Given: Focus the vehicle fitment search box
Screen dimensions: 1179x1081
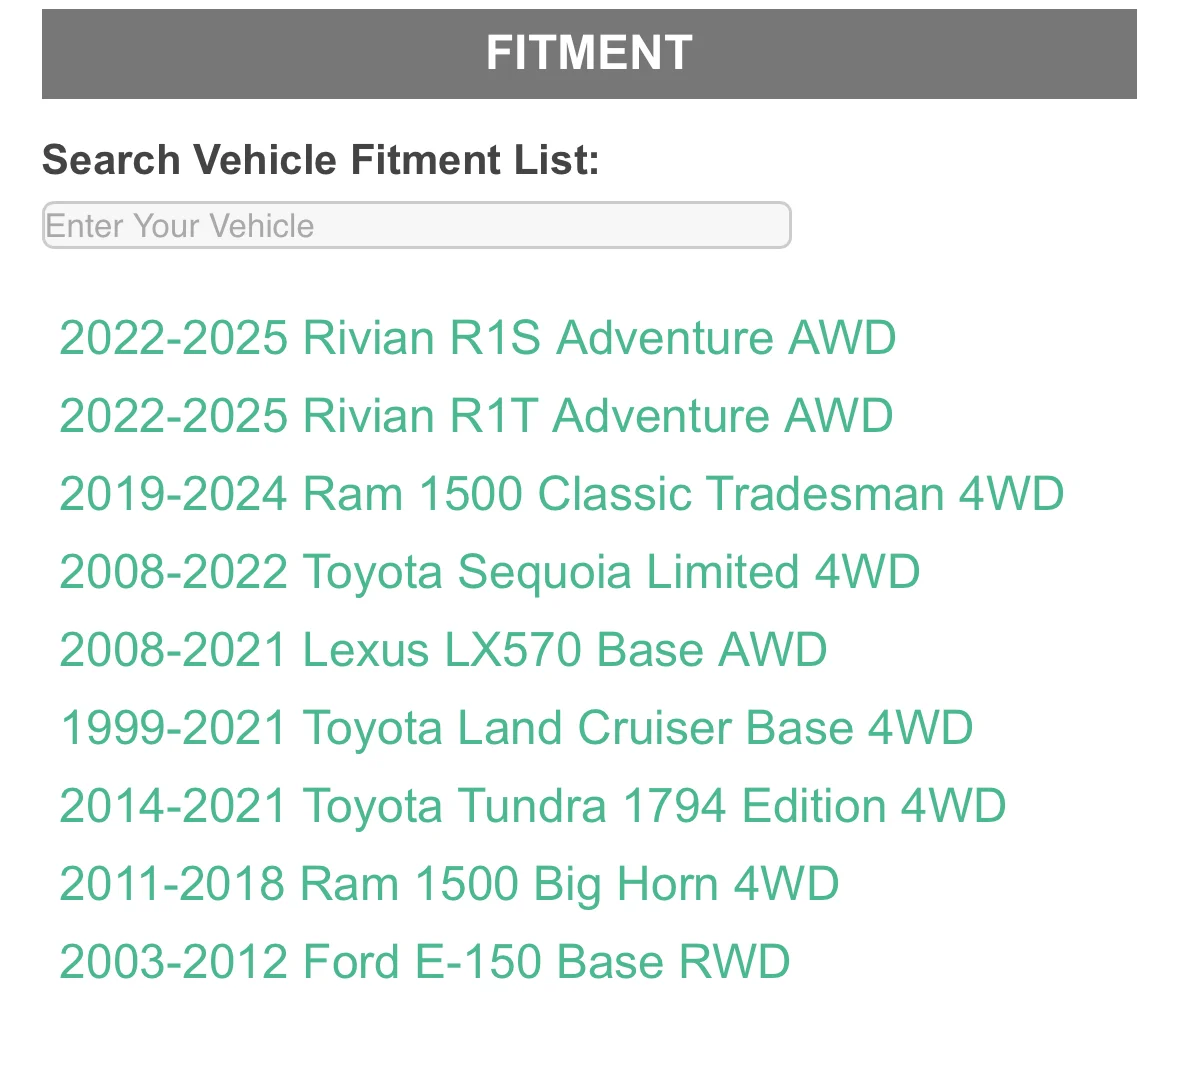Looking at the screenshot, I should tap(416, 225).
